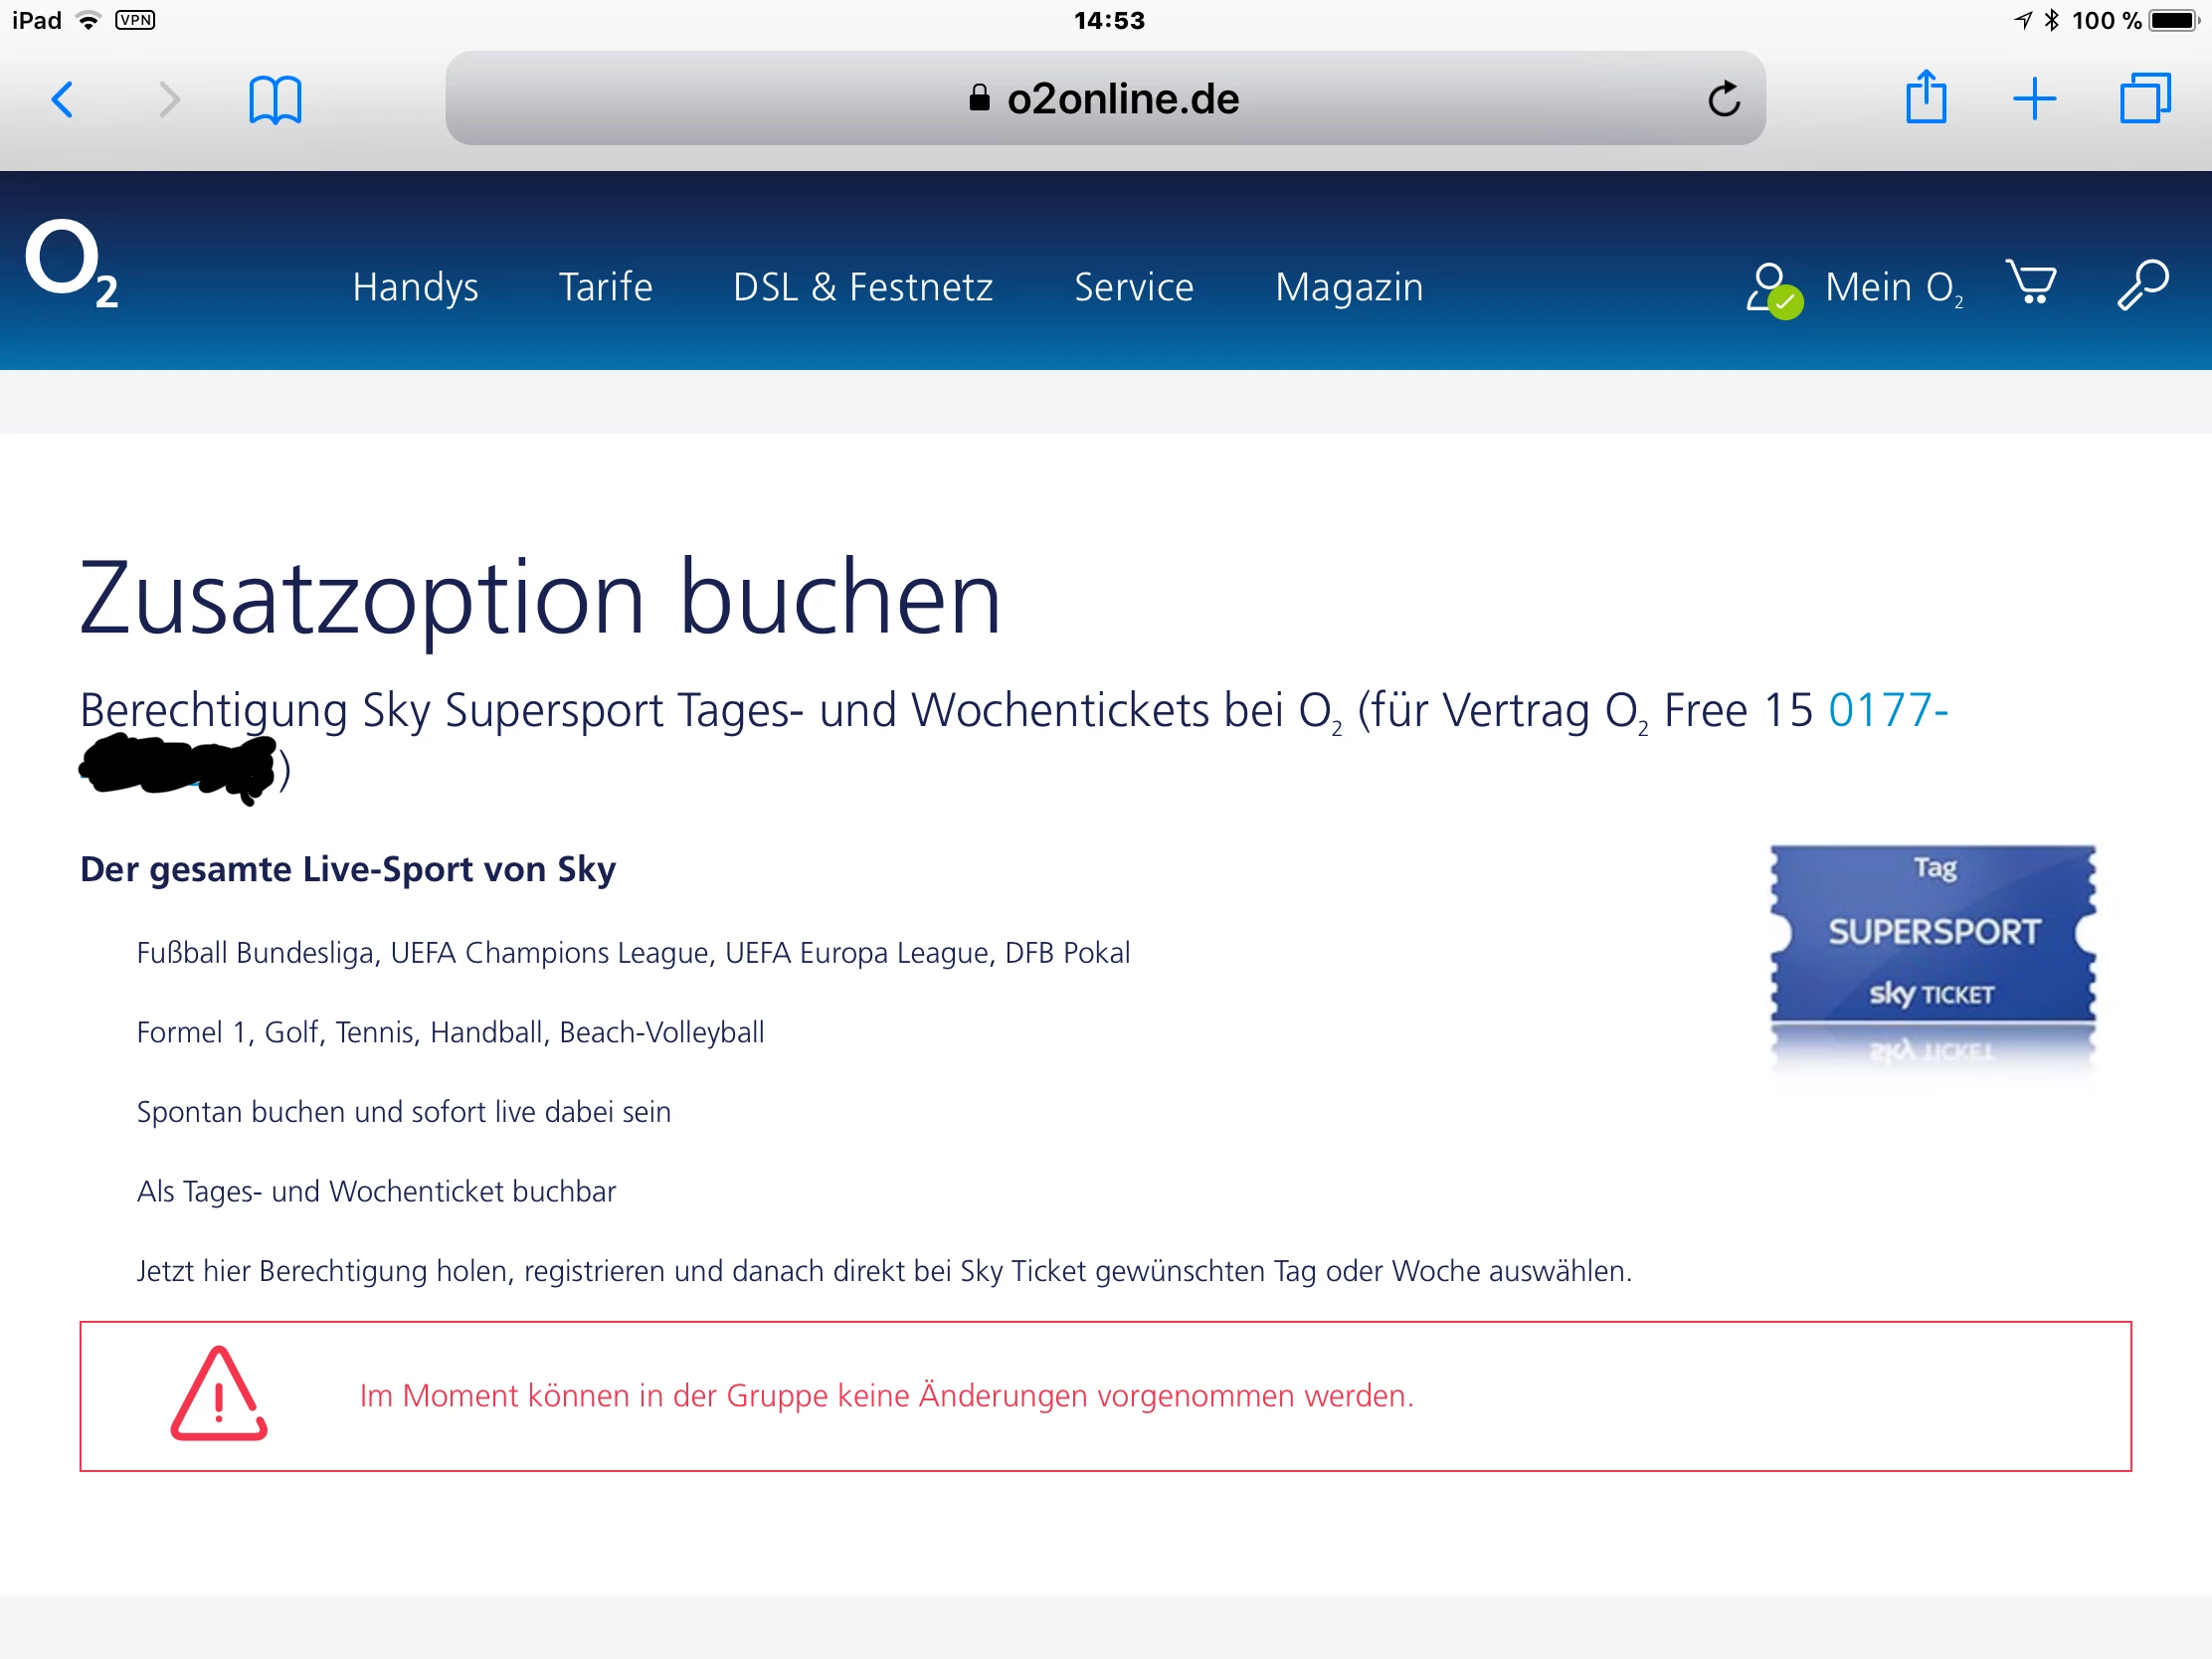Image resolution: width=2212 pixels, height=1659 pixels.
Task: Open the Handys menu
Action: click(415, 288)
